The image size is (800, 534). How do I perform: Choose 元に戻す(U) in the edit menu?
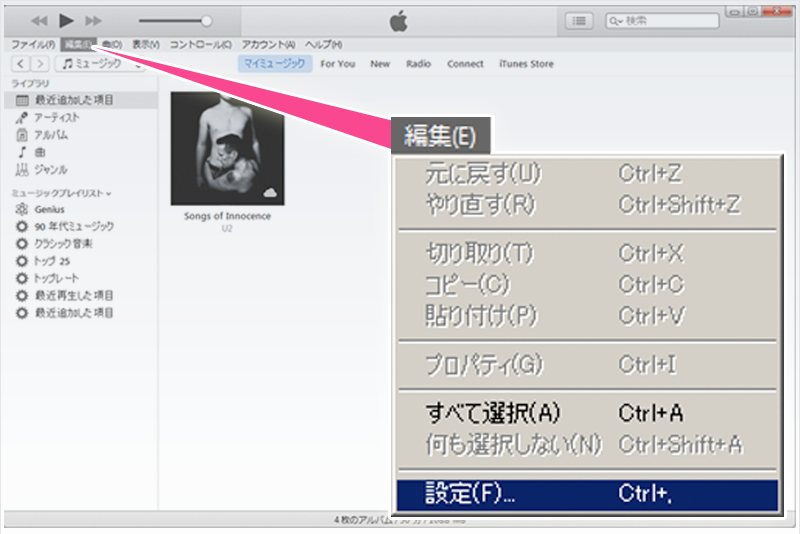point(587,173)
